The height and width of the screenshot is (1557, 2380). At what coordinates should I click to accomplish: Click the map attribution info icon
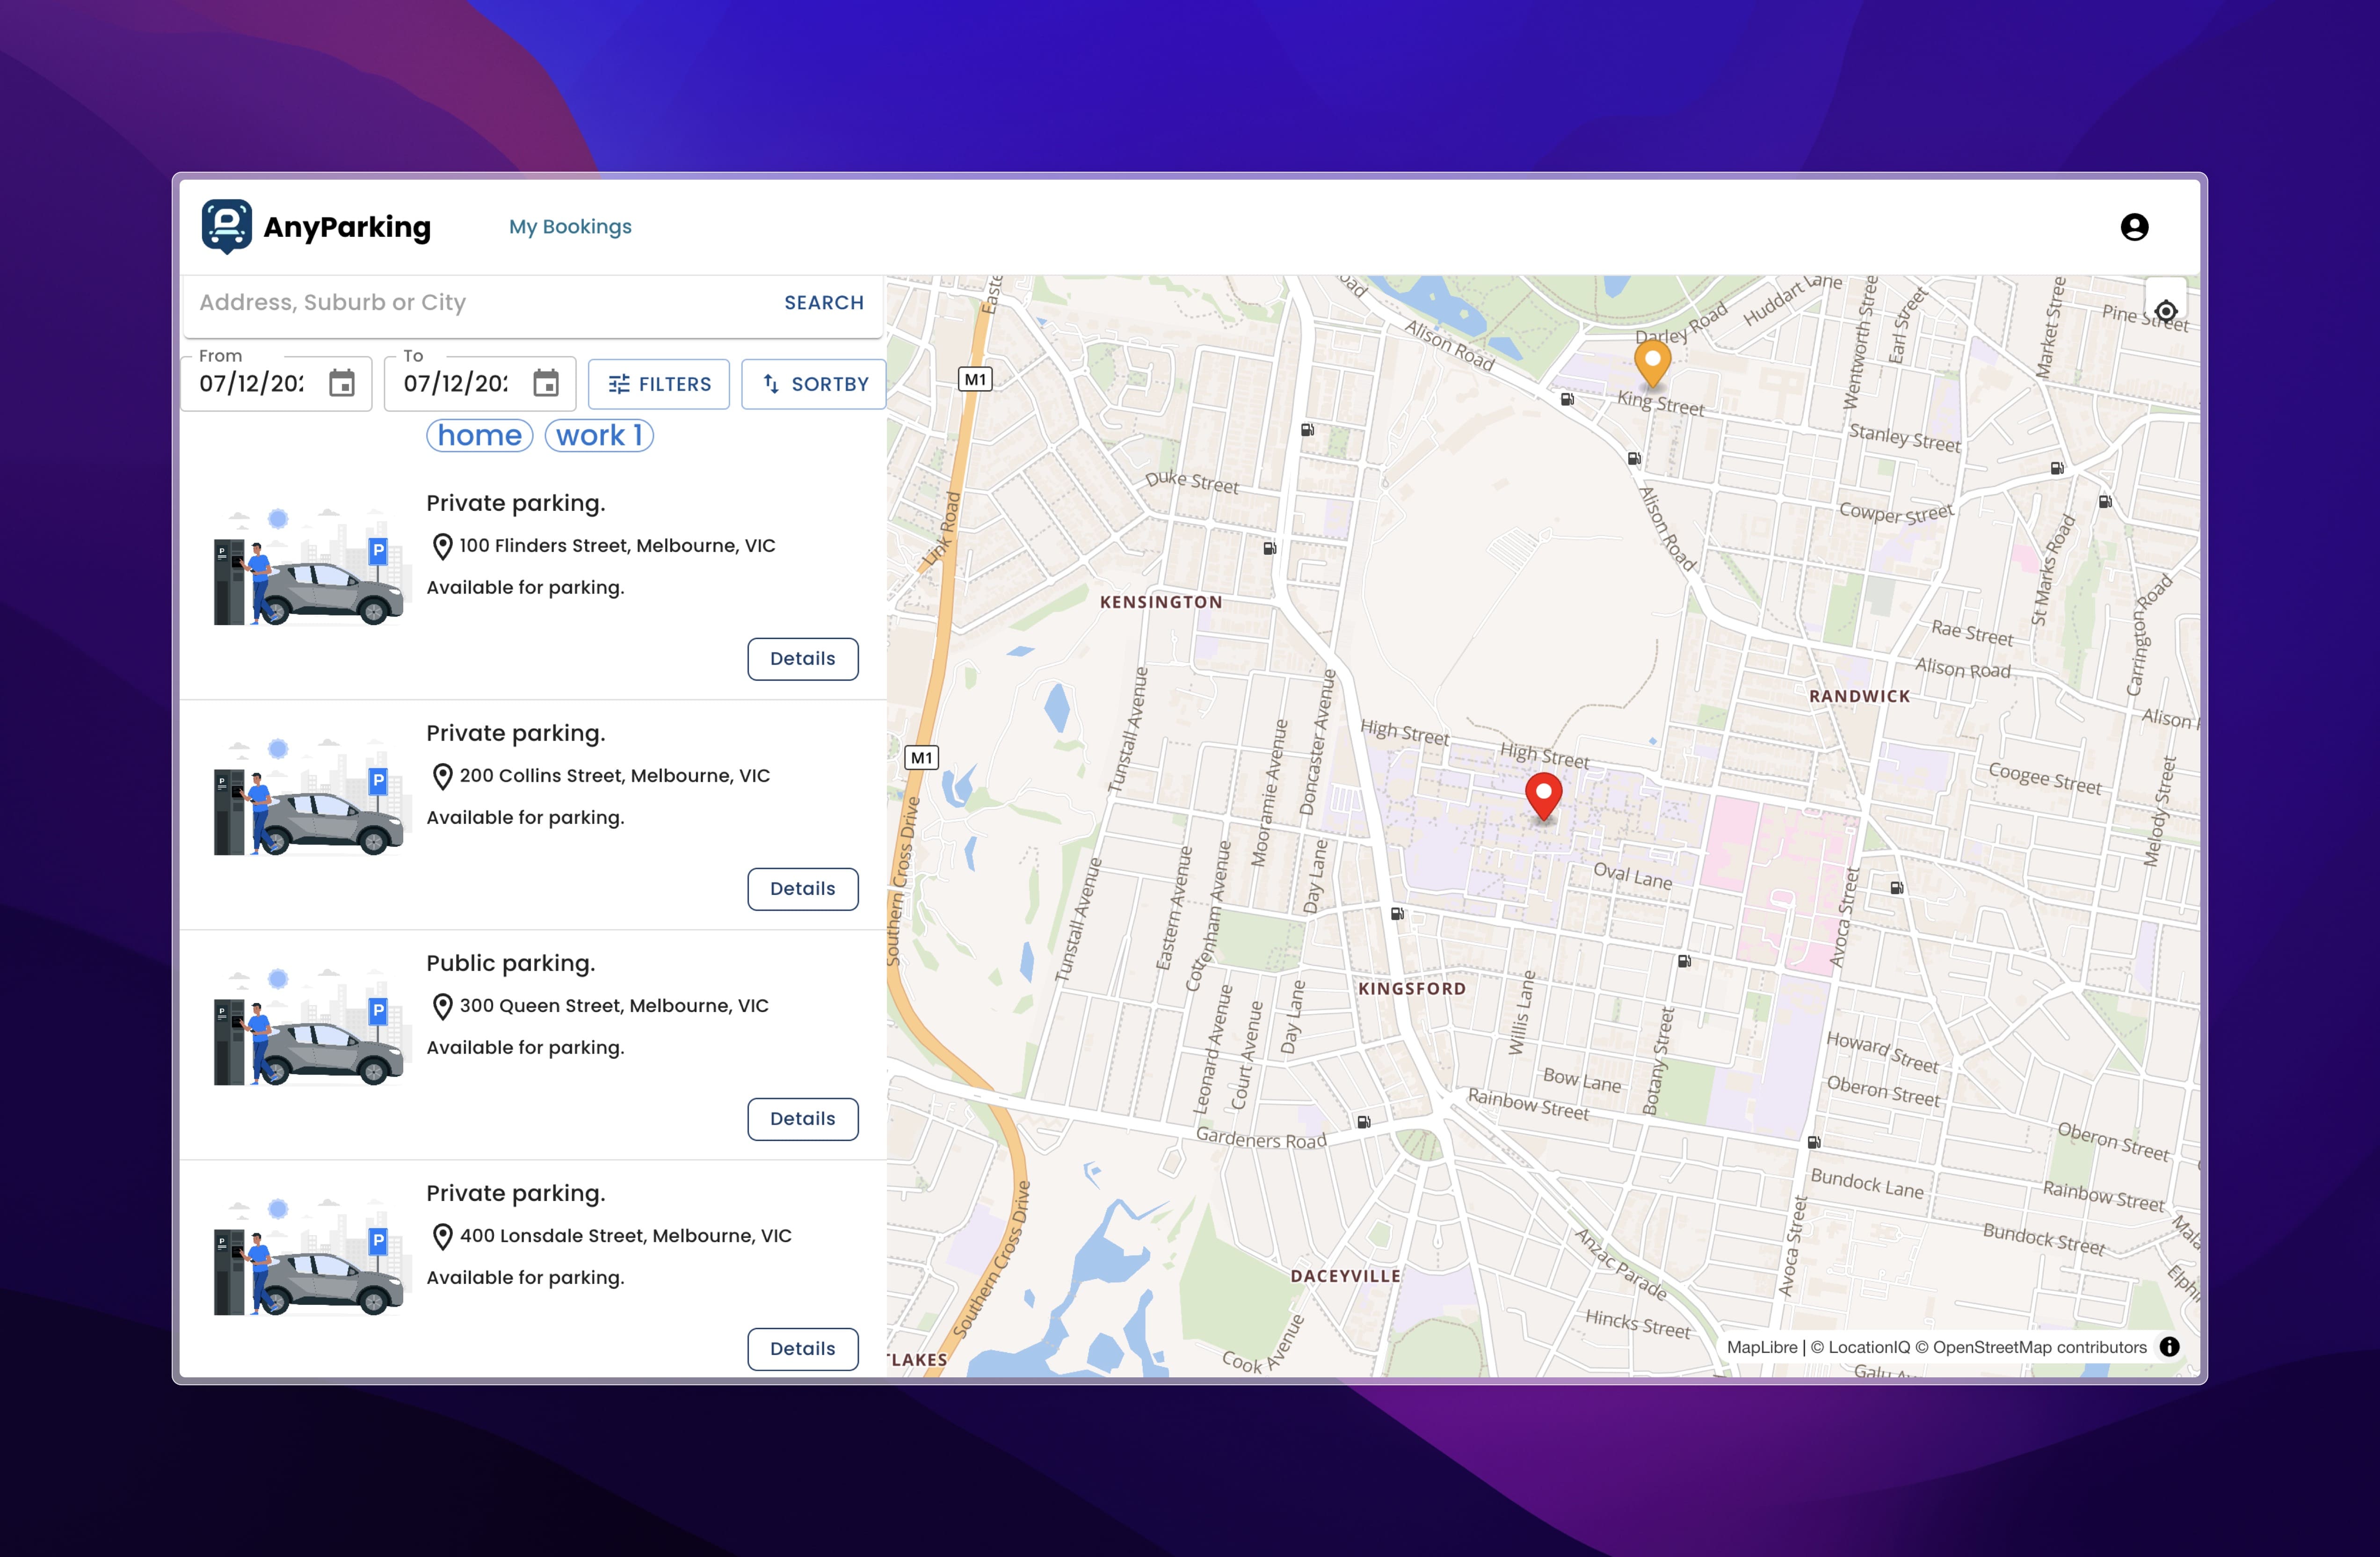coord(2169,1347)
